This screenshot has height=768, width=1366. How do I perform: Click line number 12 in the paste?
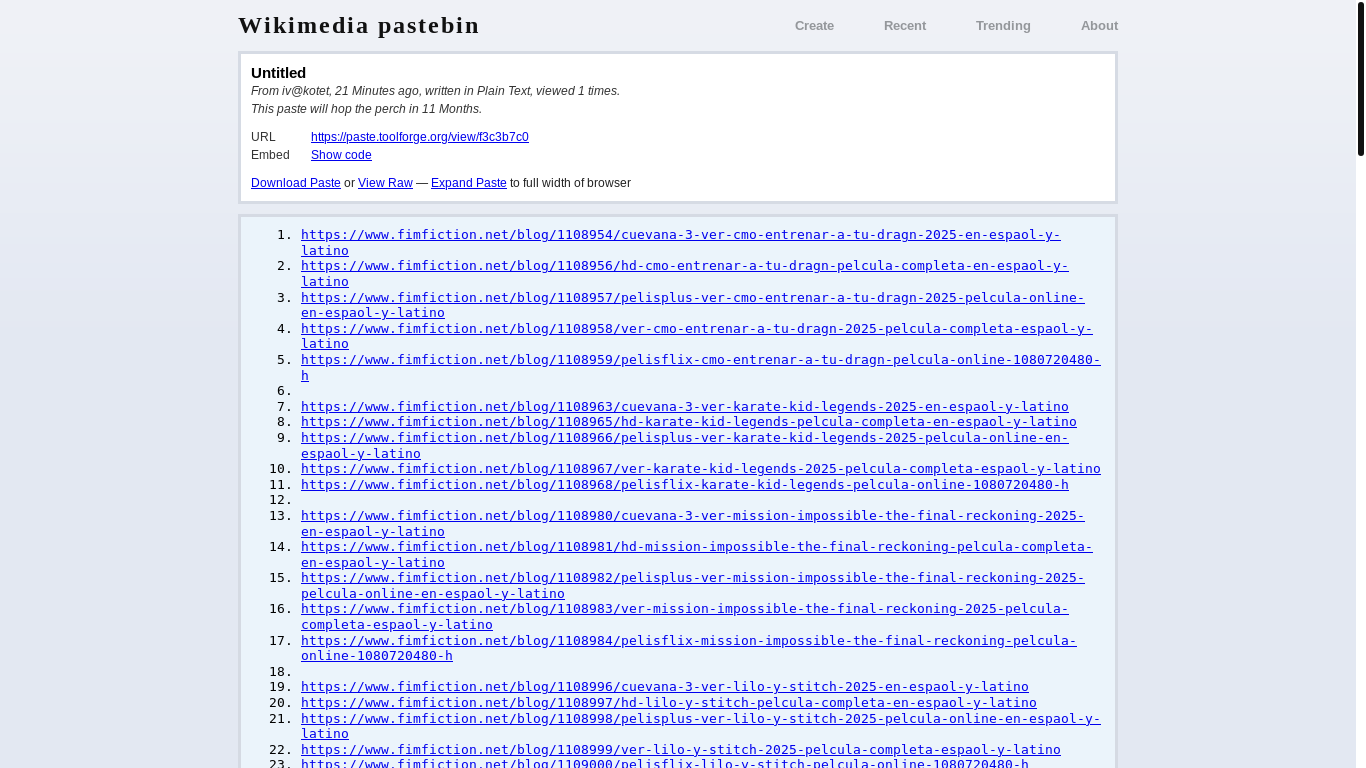(280, 500)
